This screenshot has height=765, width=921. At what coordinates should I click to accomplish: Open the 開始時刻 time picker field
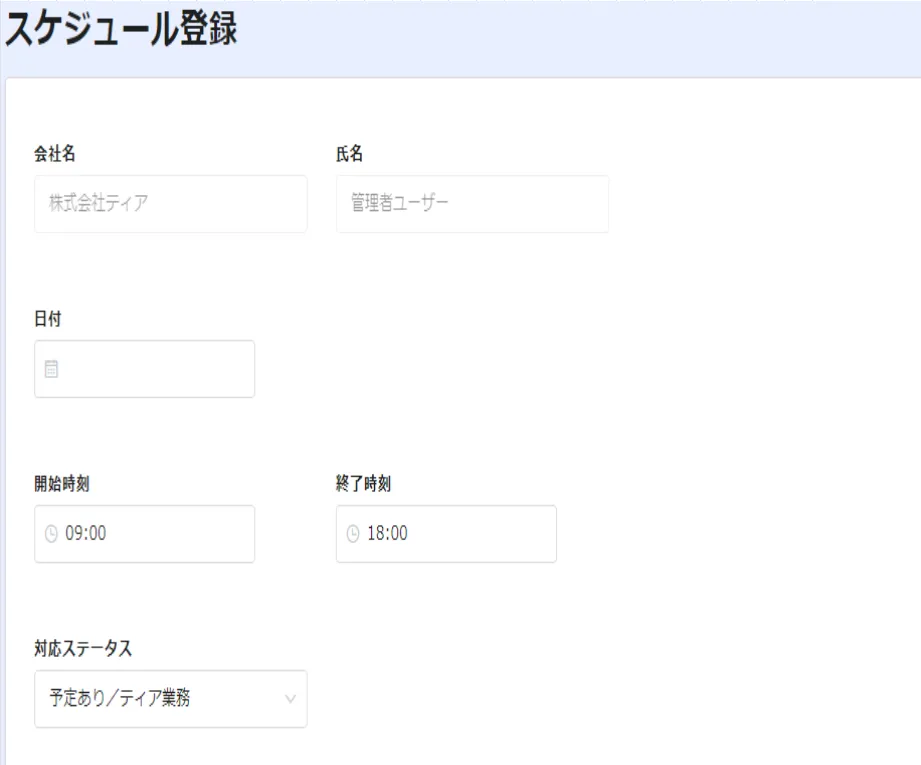click(x=160, y=534)
